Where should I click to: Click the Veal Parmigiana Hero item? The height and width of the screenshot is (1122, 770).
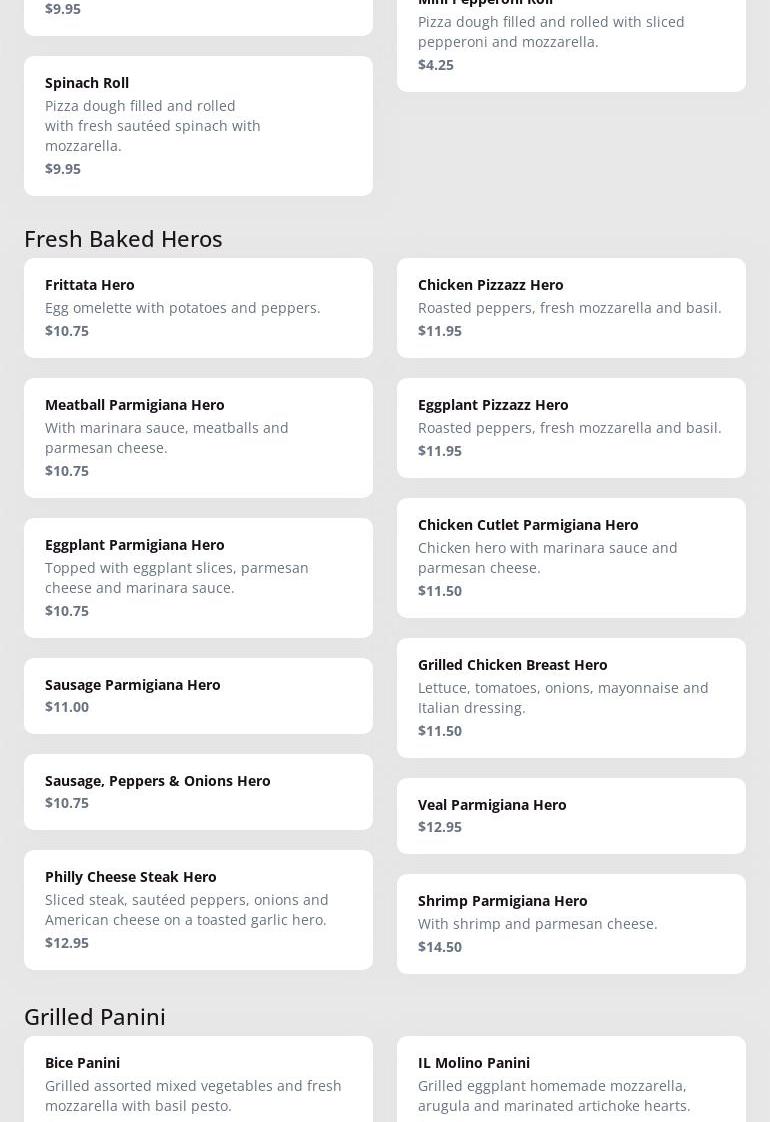pos(571,815)
